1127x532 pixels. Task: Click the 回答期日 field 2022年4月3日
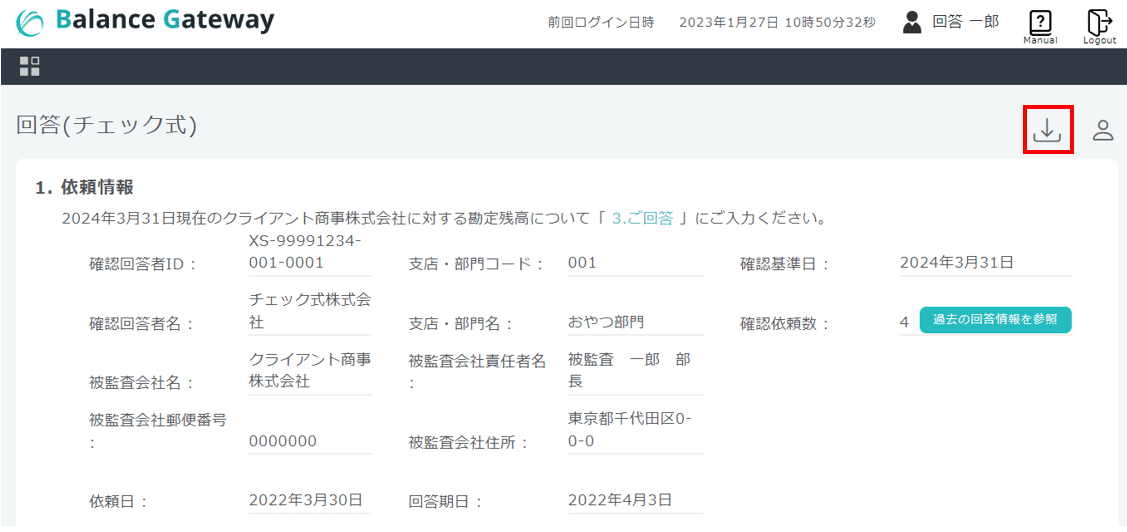[x=635, y=500]
